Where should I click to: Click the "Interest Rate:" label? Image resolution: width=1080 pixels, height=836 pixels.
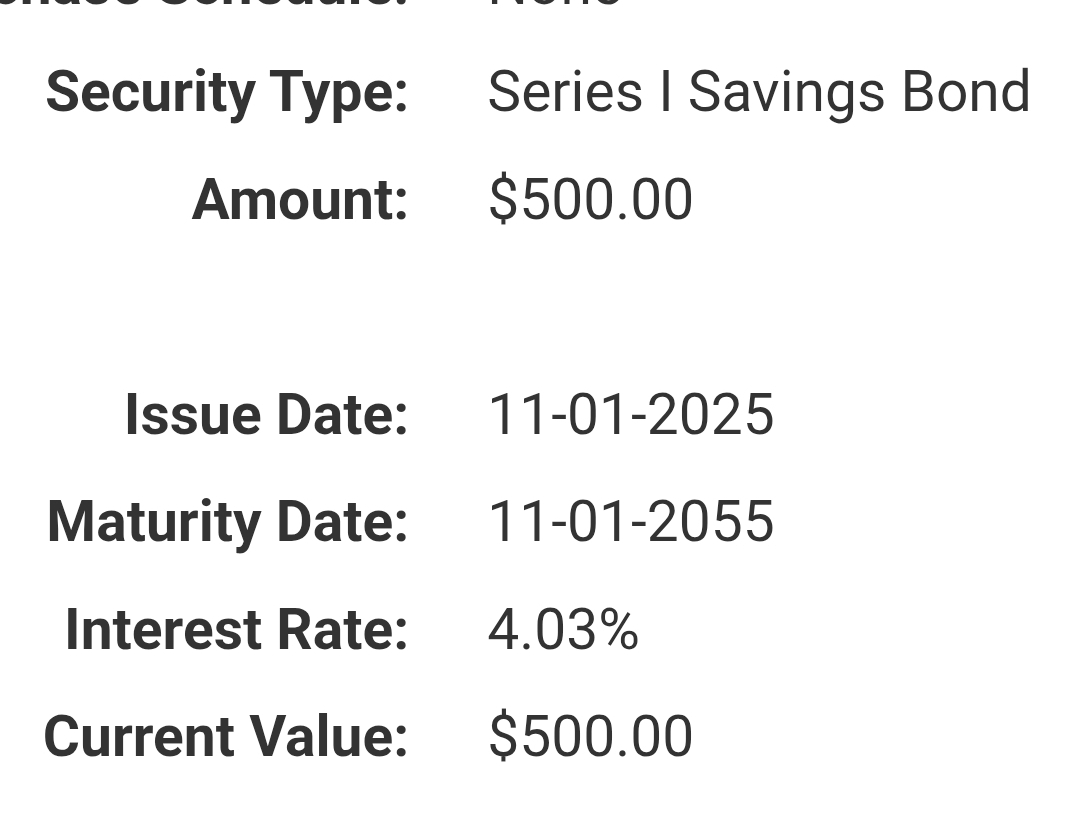(236, 630)
